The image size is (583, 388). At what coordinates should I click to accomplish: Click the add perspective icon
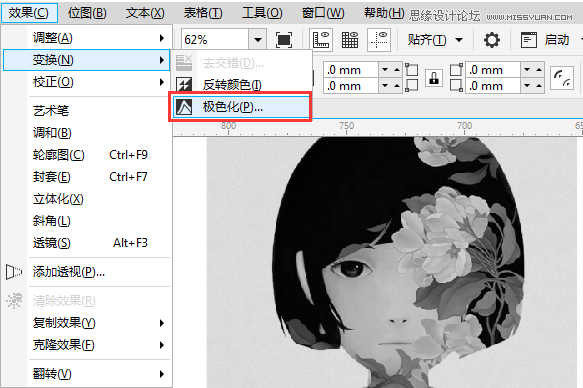click(14, 272)
